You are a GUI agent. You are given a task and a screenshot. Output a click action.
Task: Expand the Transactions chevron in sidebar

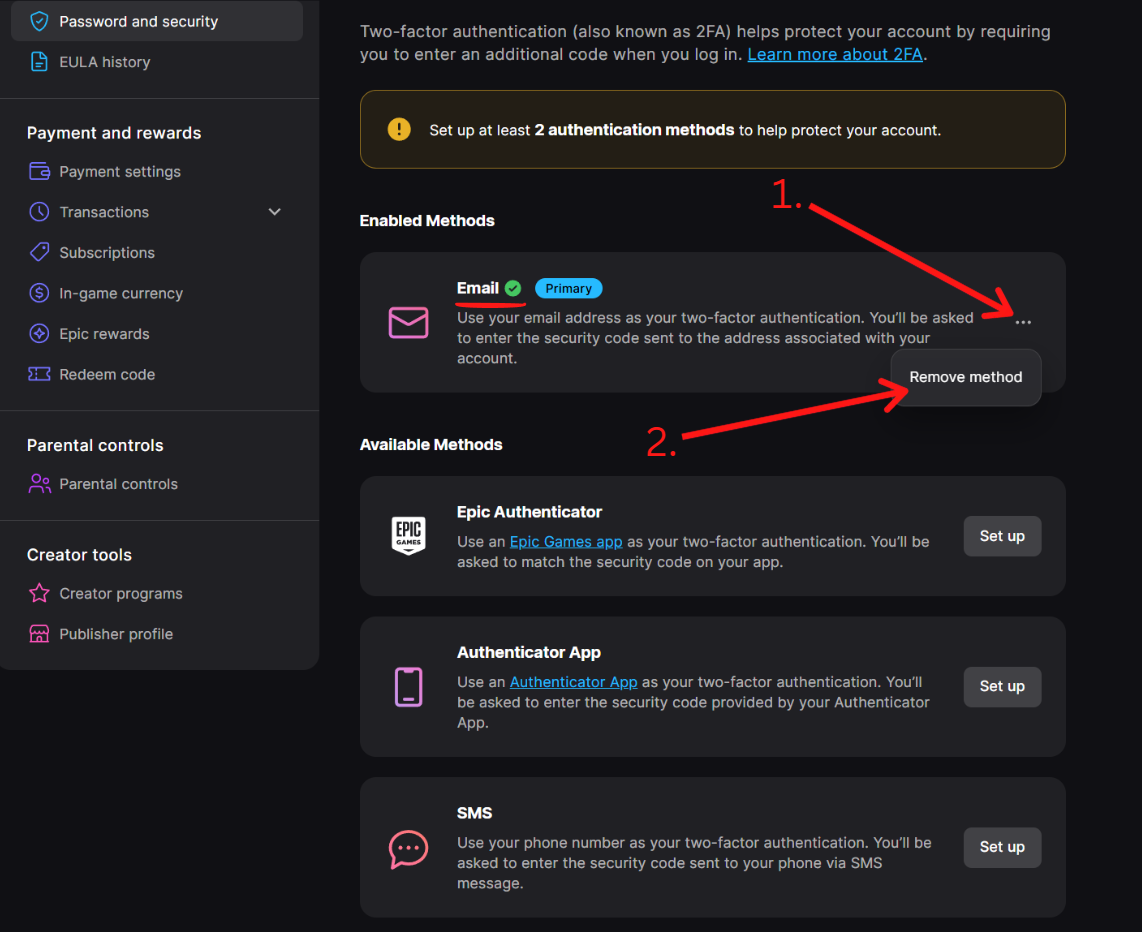(x=275, y=212)
